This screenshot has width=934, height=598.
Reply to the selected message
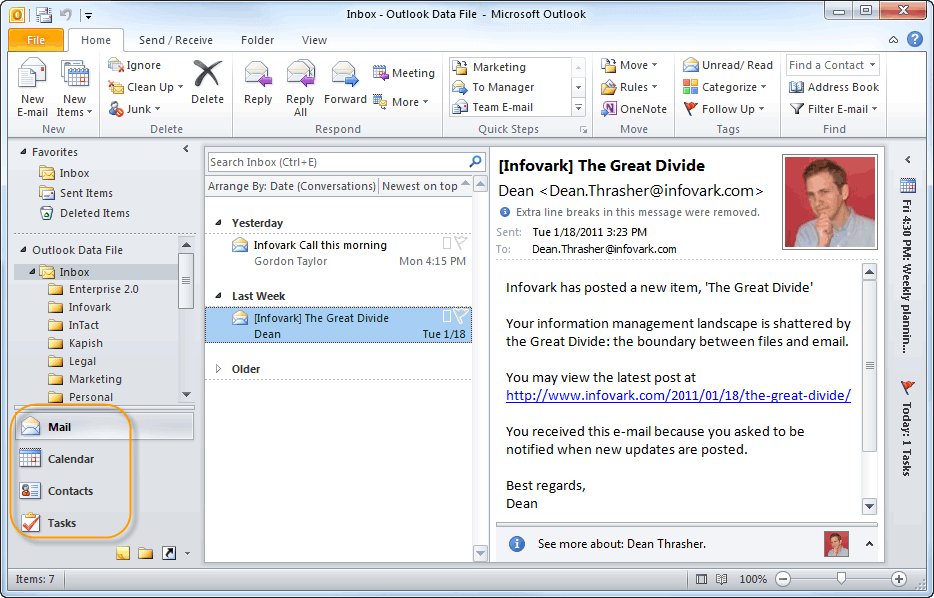[x=258, y=83]
